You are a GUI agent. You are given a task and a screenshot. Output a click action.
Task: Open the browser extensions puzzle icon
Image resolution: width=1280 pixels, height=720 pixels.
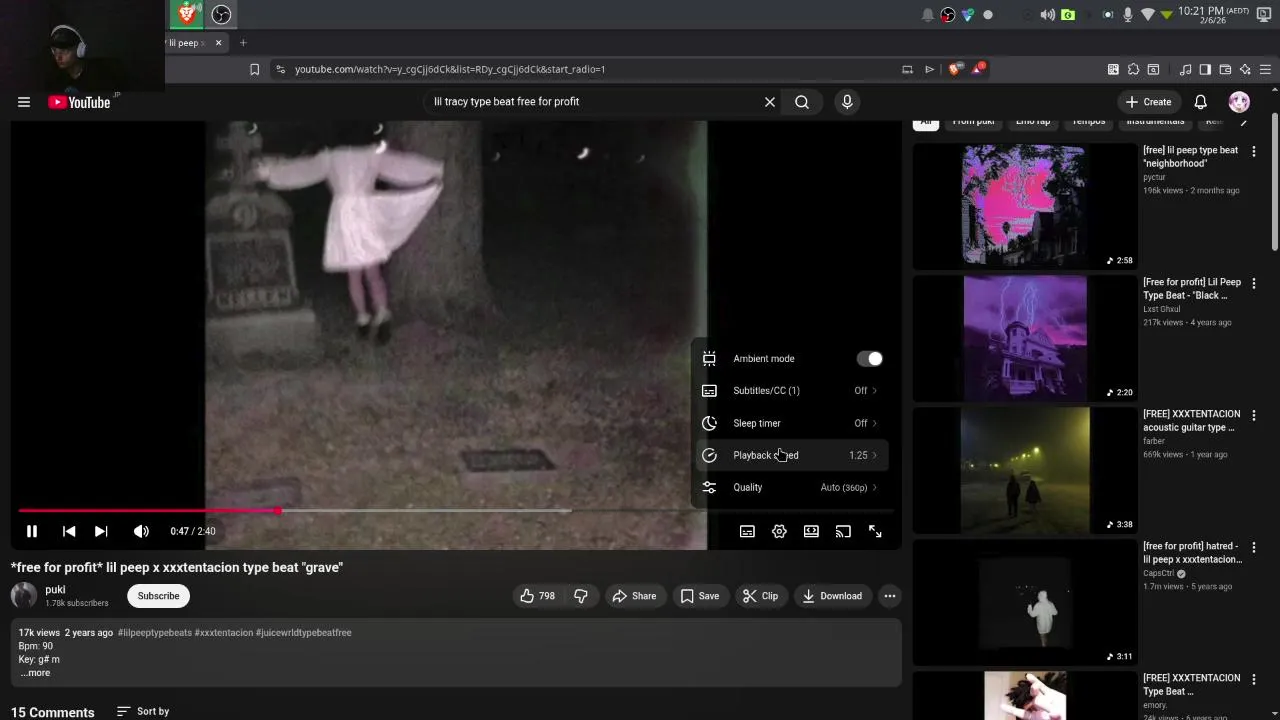pyautogui.click(x=1133, y=69)
